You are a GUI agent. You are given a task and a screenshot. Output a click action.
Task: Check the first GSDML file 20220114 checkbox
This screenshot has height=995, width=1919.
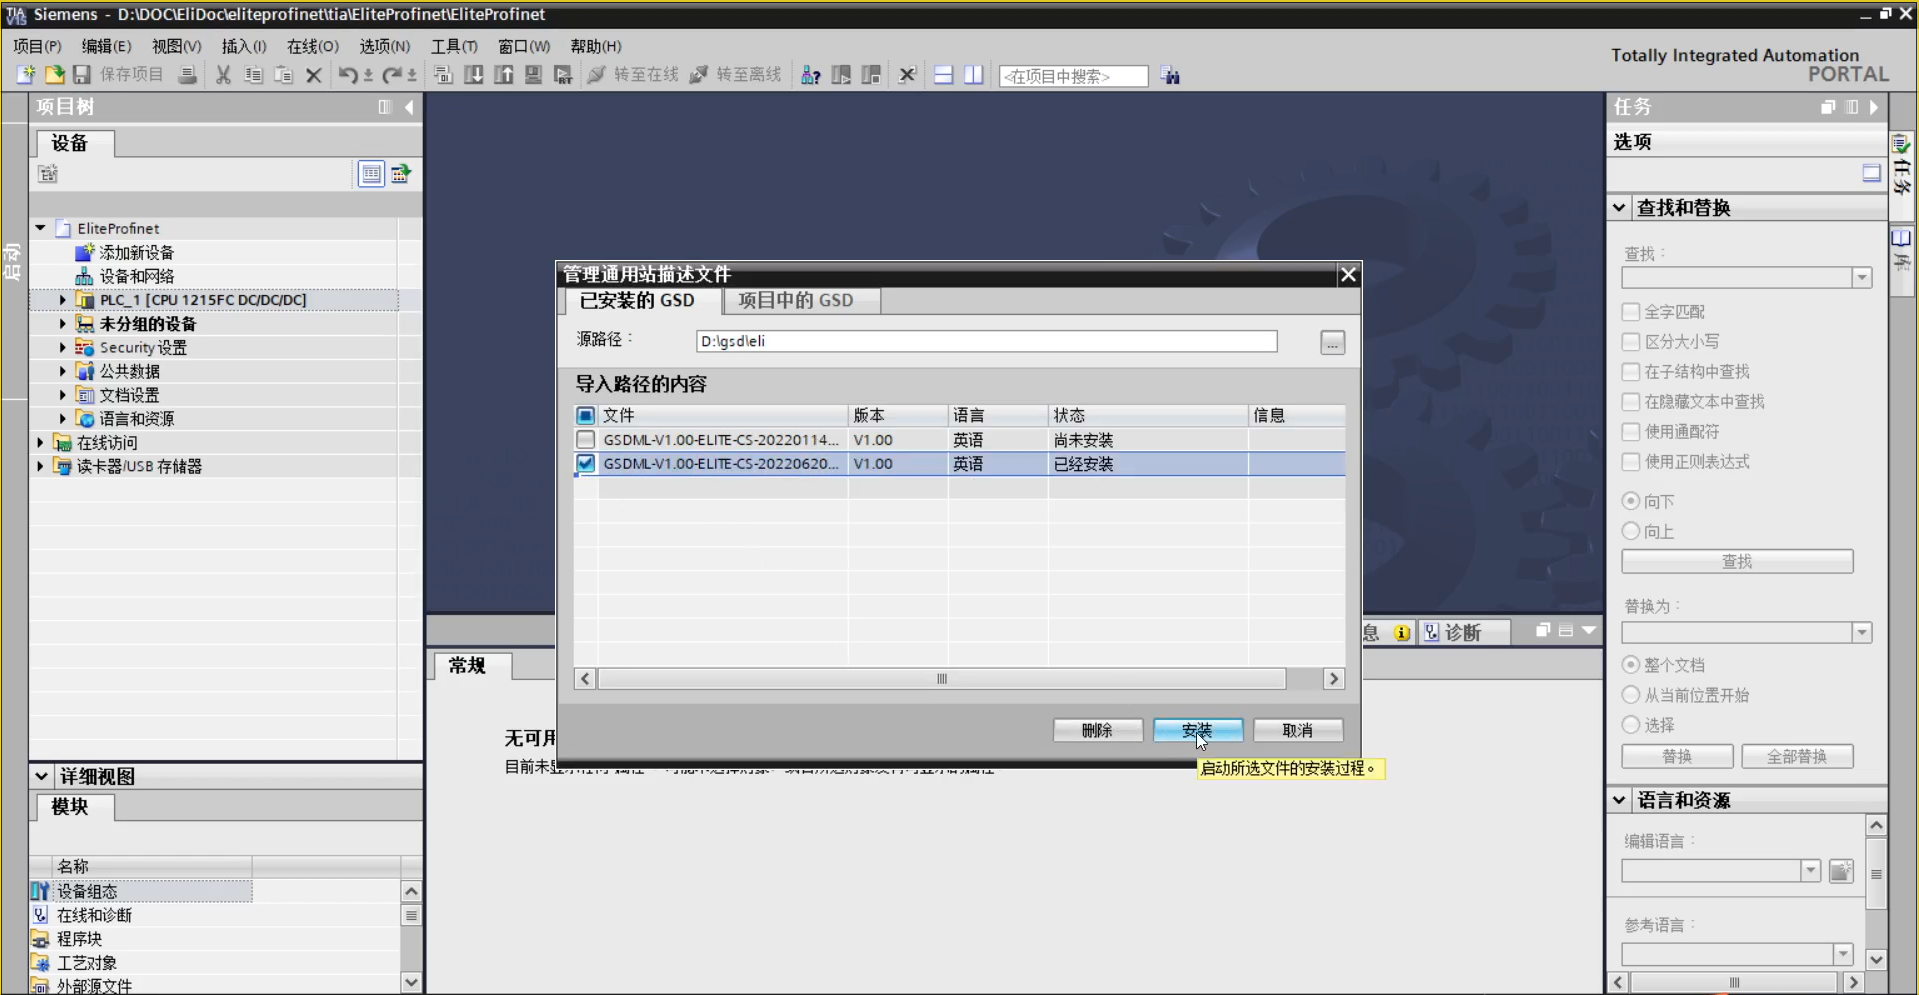tap(586, 440)
